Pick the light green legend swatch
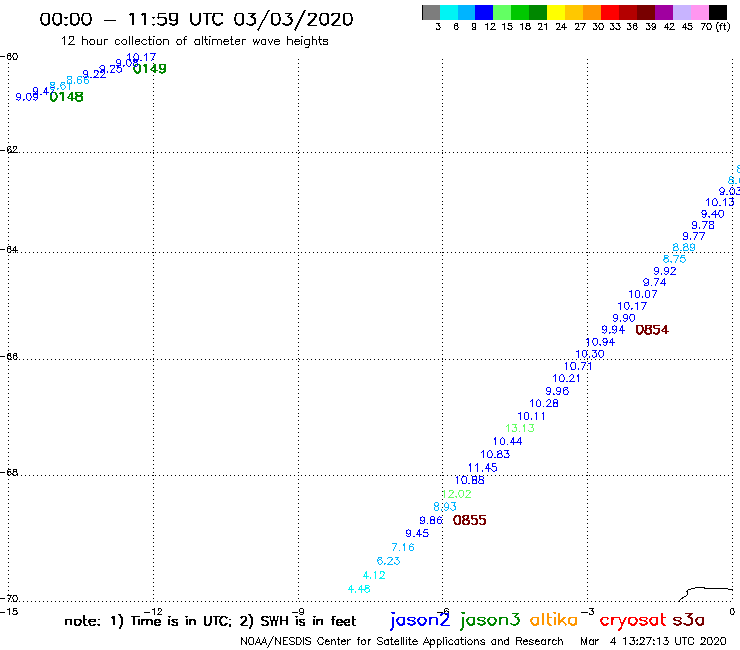Image resolution: width=740 pixels, height=650 pixels. click(502, 12)
